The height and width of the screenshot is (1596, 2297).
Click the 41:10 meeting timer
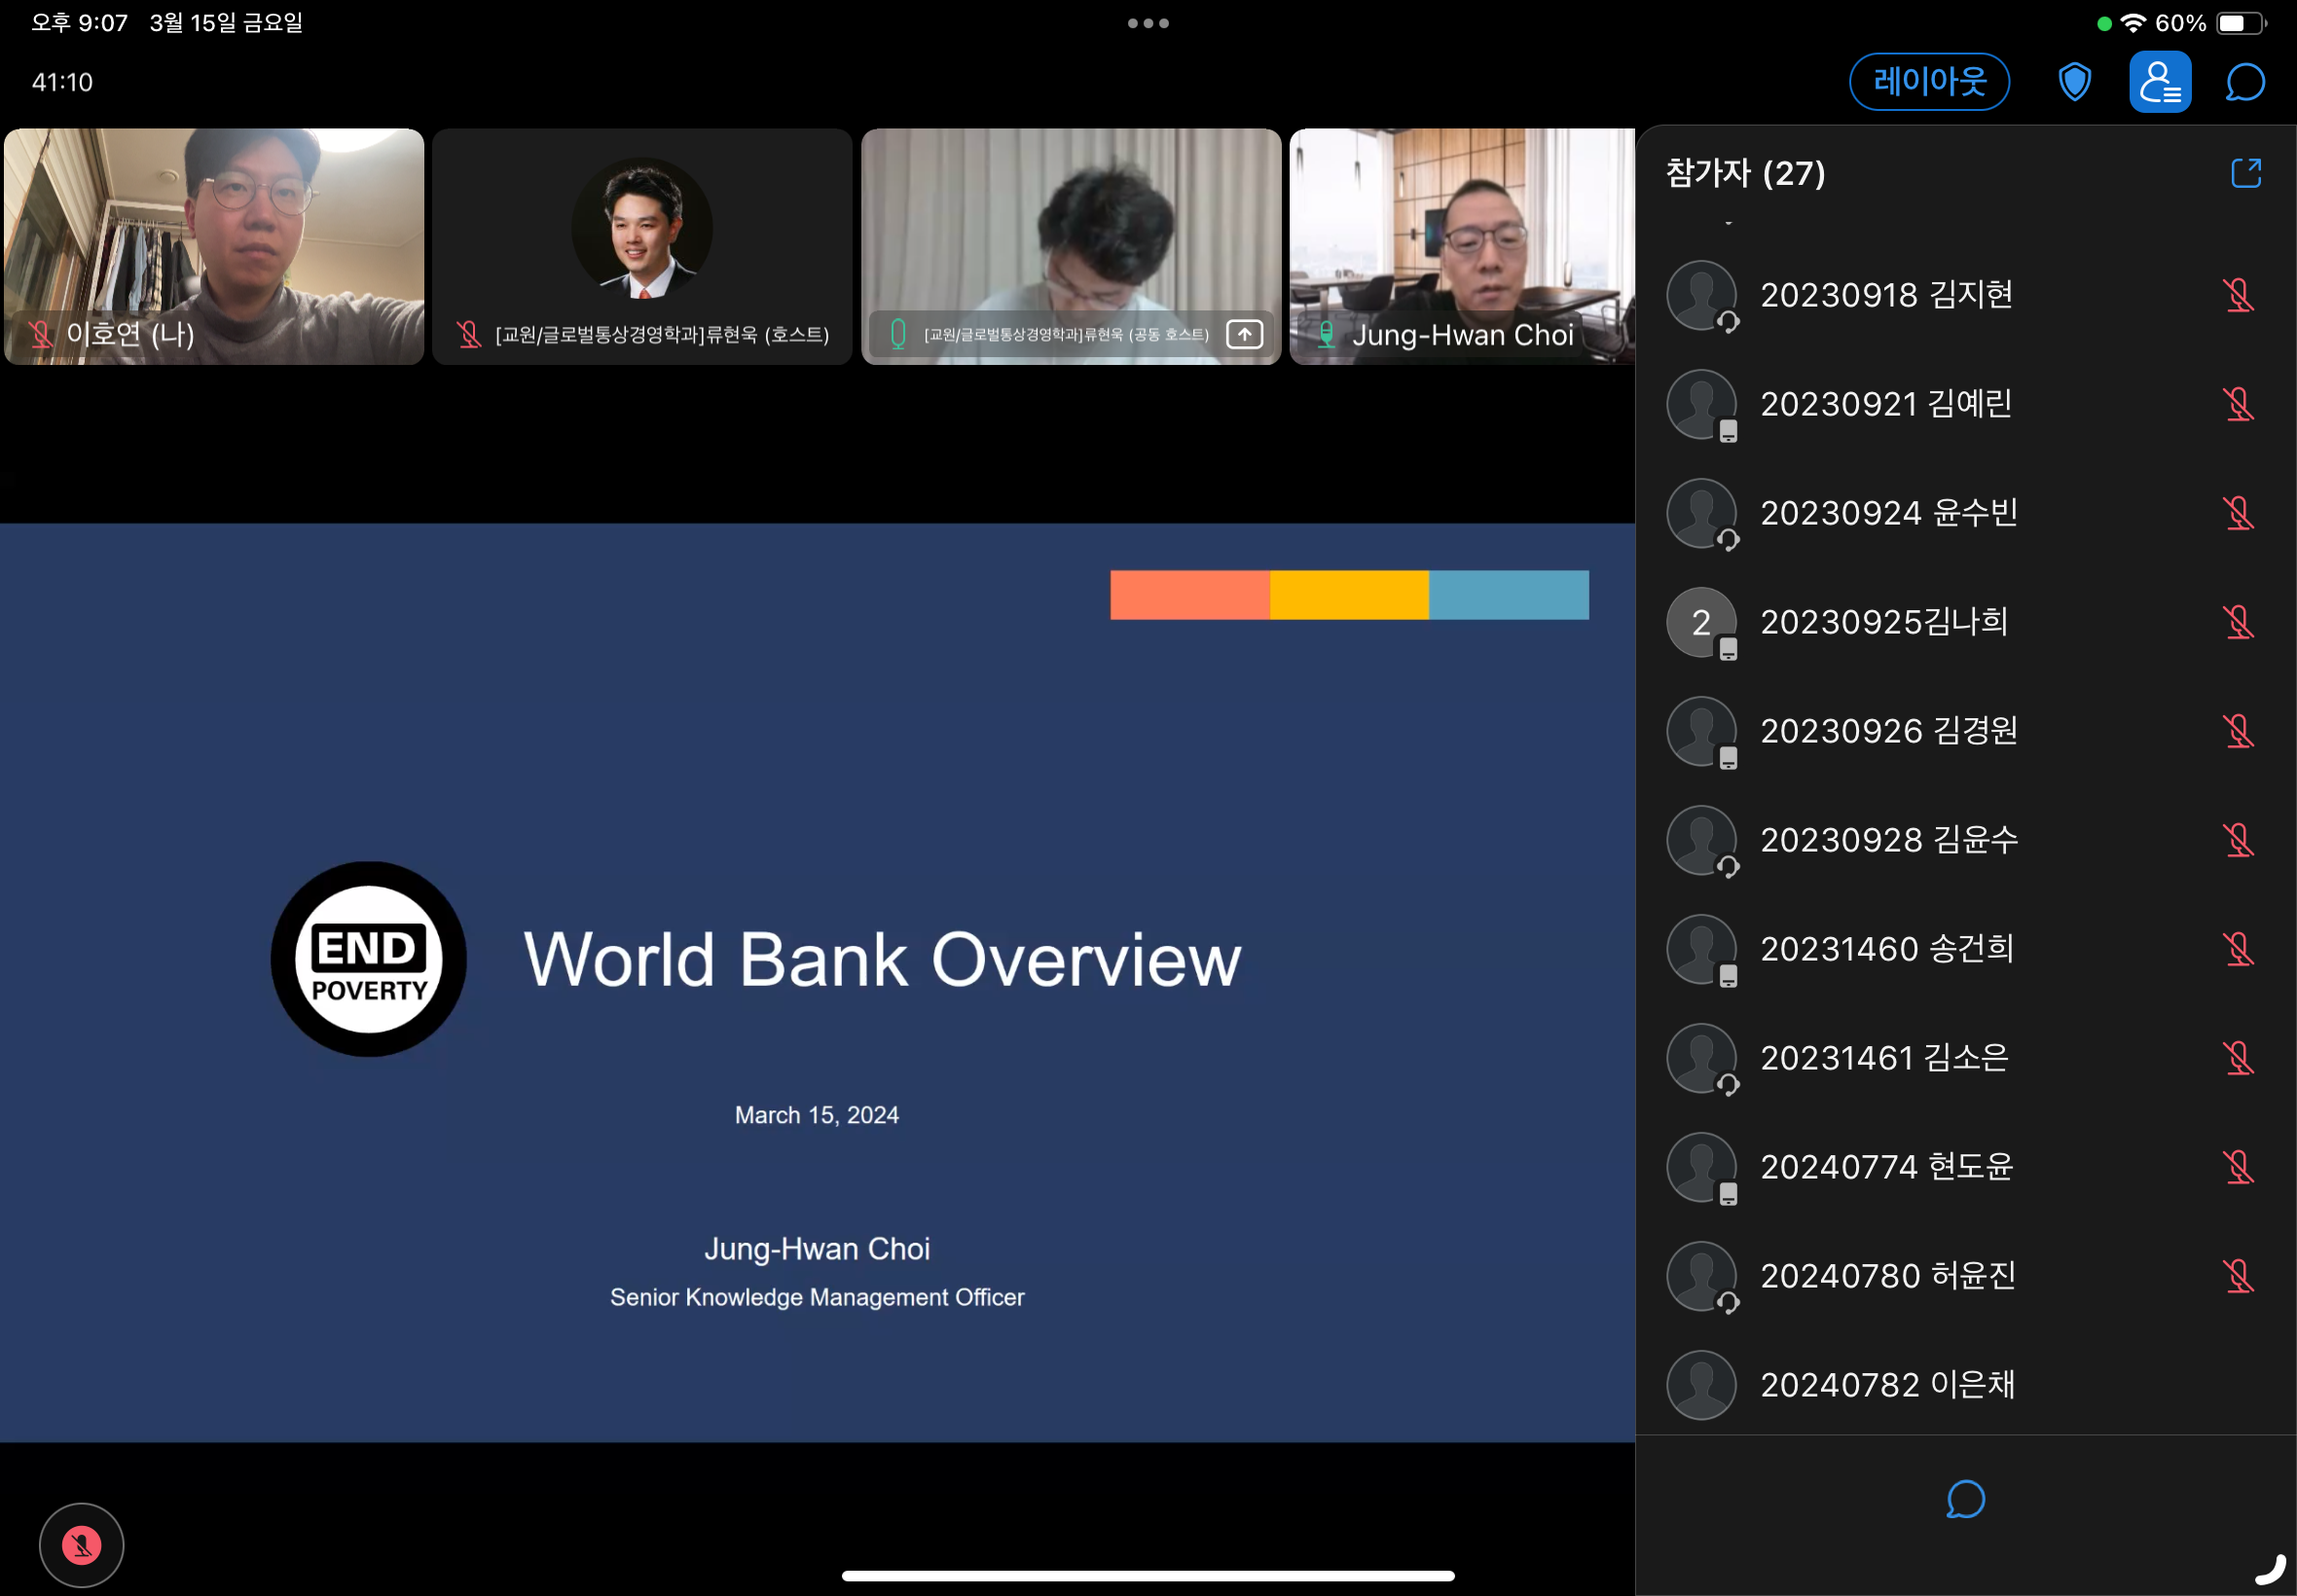(x=62, y=82)
